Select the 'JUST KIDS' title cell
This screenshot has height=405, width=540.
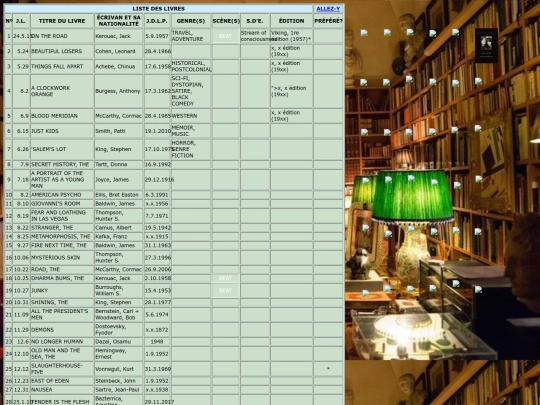click(62, 131)
